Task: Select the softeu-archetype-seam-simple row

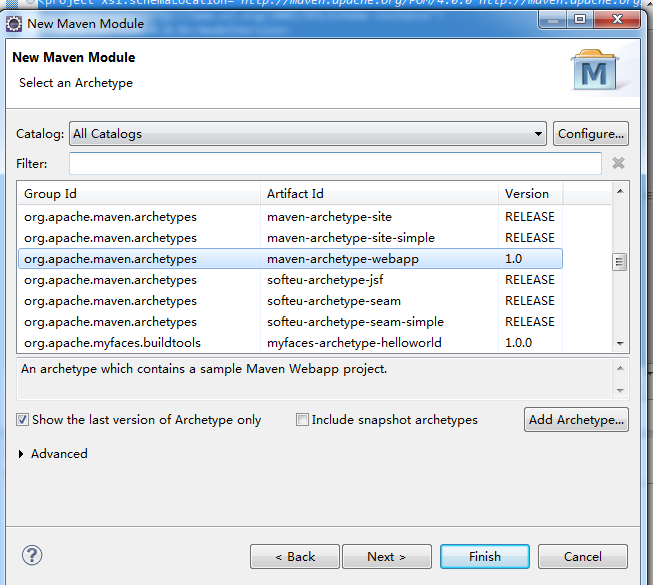Action: click(290, 322)
